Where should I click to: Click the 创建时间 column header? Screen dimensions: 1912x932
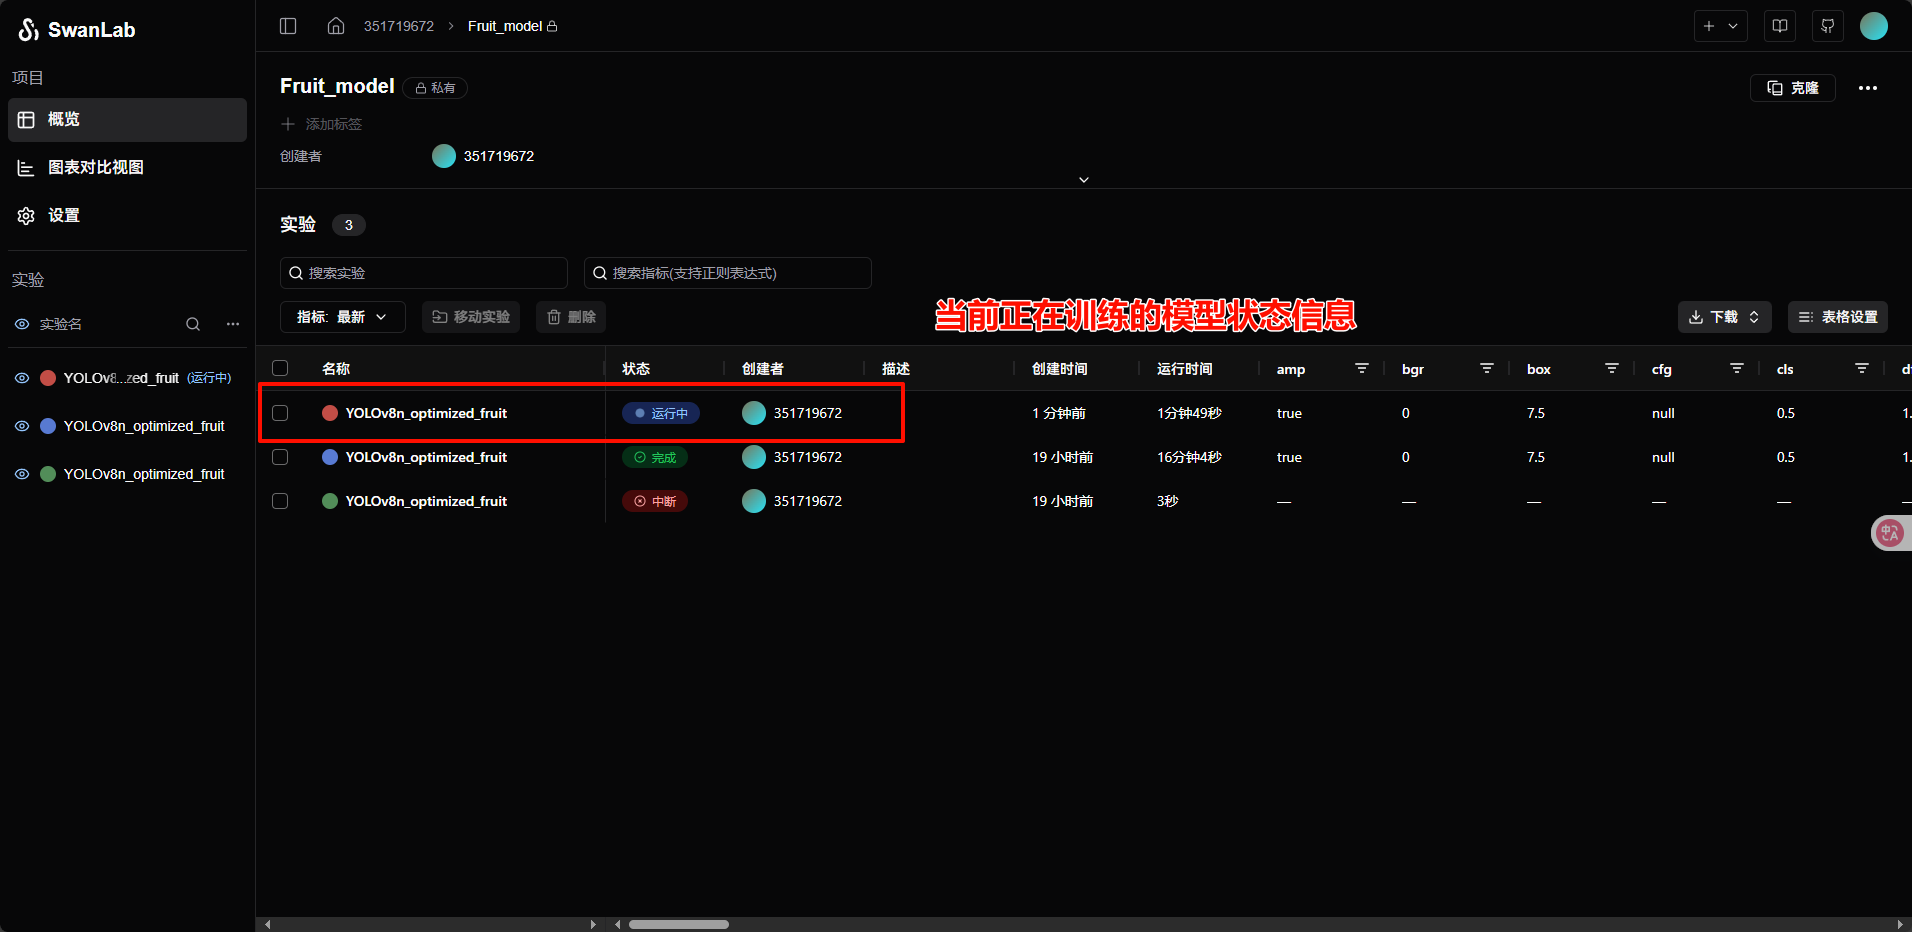tap(1060, 369)
